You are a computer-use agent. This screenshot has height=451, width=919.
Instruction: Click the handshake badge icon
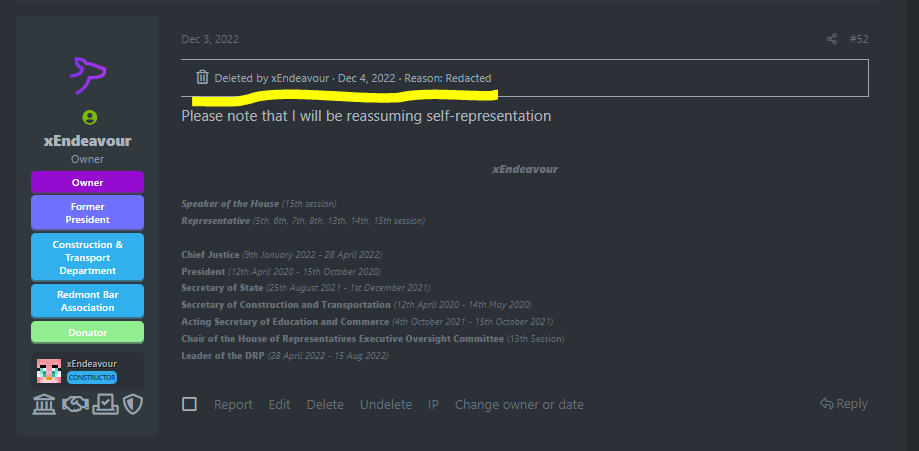(74, 404)
